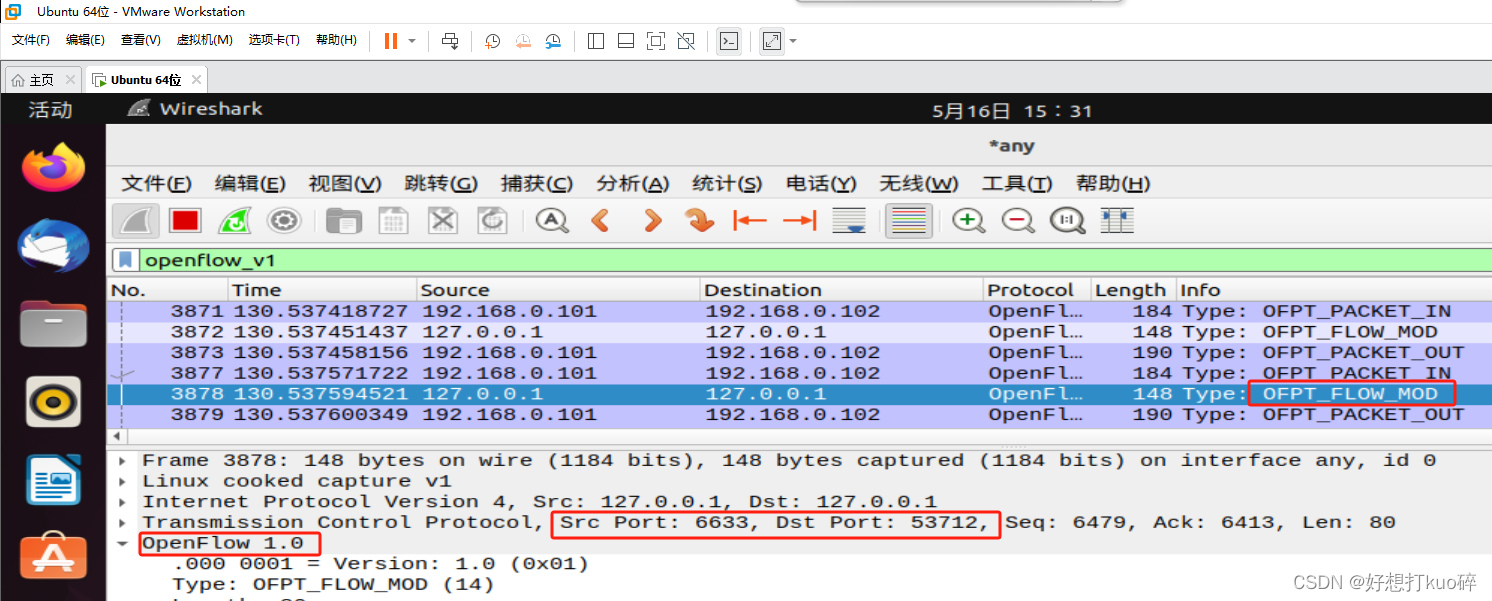This screenshot has height=601, width=1492.
Task: Go to specified packet curved arrow
Action: click(x=700, y=220)
